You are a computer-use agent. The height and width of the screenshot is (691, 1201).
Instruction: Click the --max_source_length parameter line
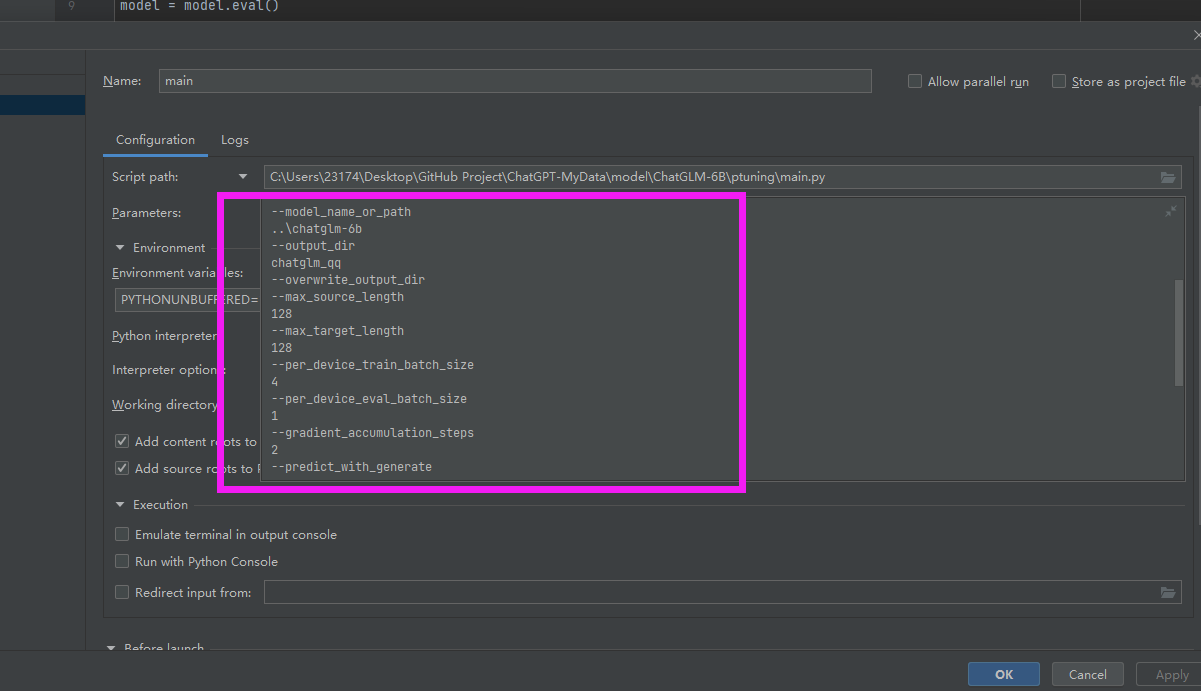pyautogui.click(x=338, y=297)
